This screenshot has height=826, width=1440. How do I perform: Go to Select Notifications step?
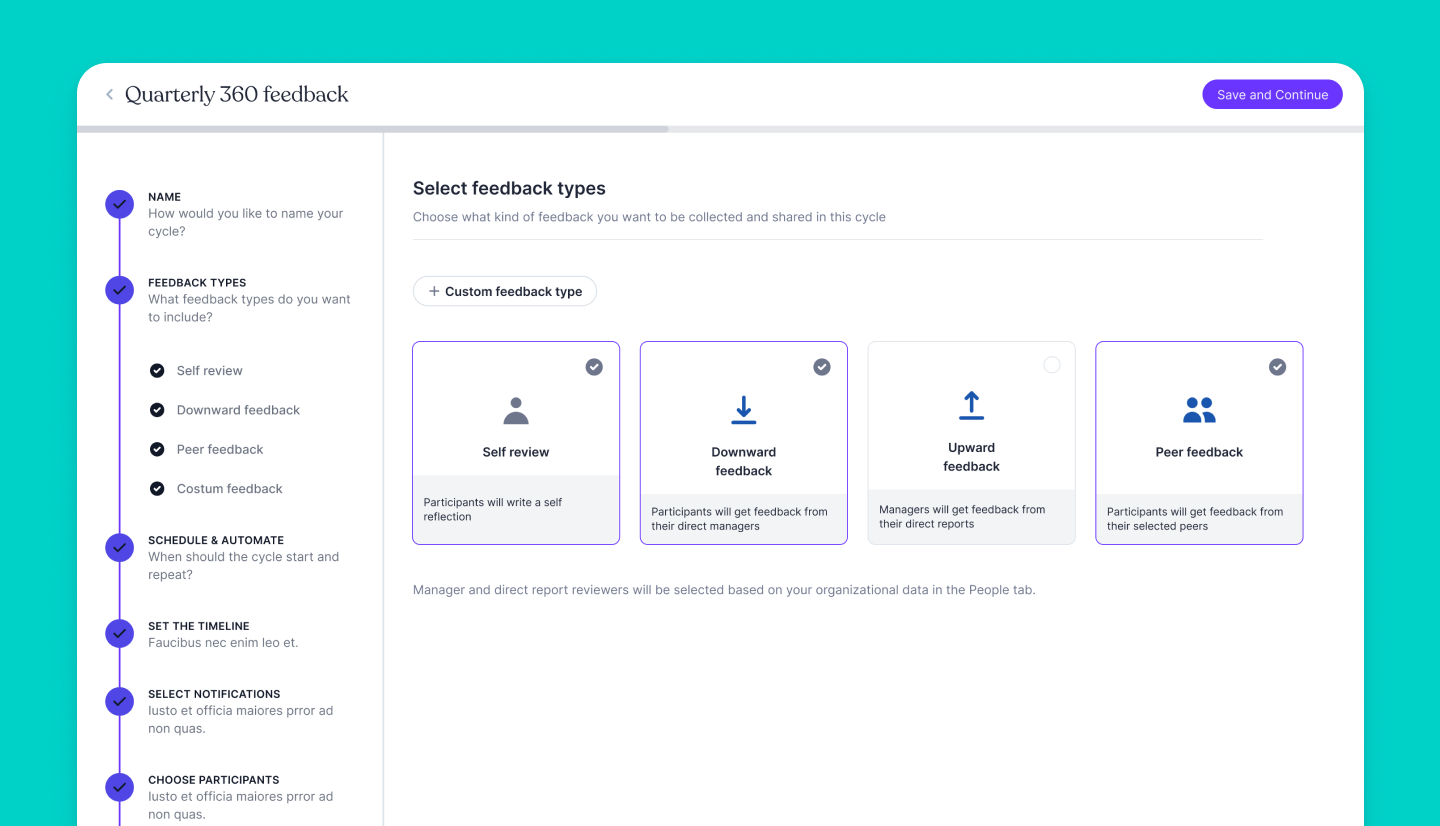tap(214, 694)
